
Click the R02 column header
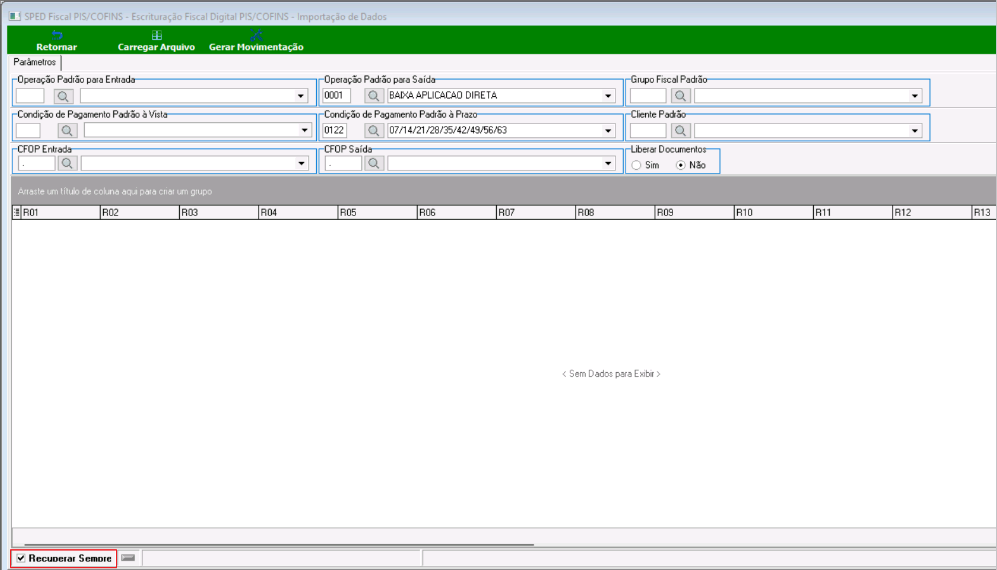[x=139, y=213]
